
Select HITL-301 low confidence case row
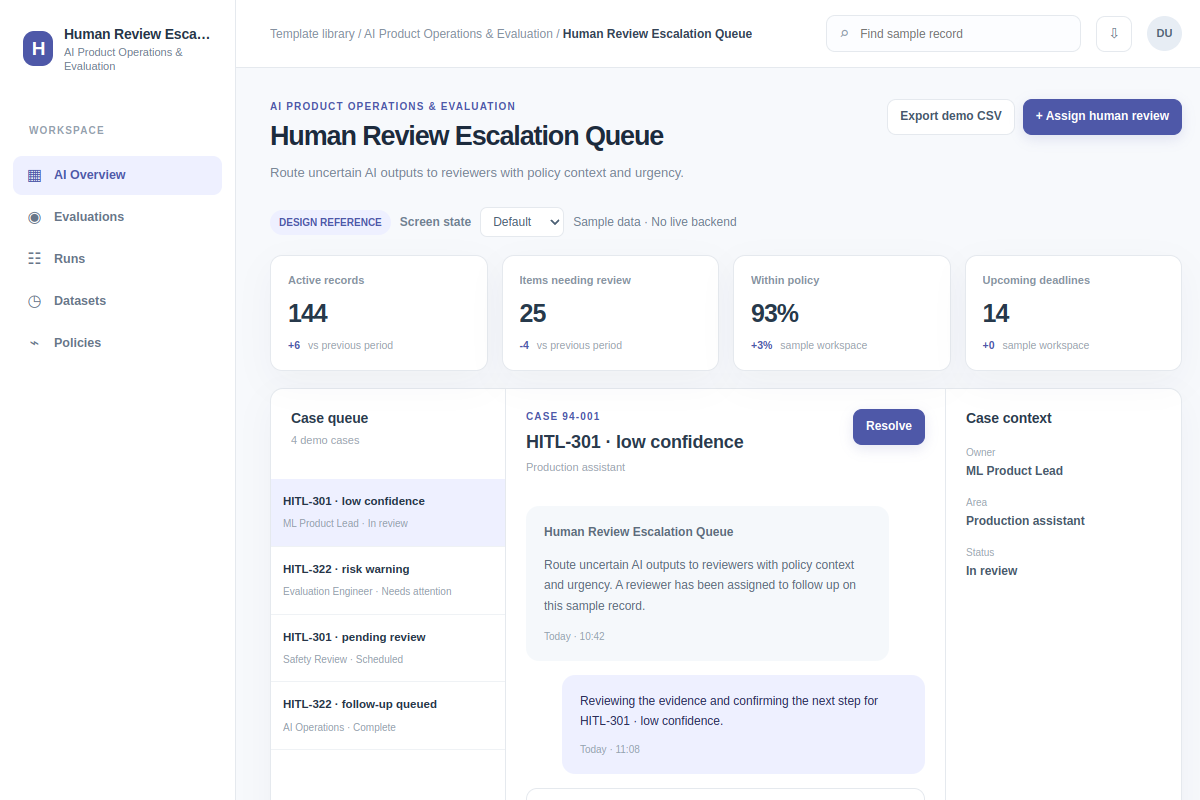click(x=388, y=513)
